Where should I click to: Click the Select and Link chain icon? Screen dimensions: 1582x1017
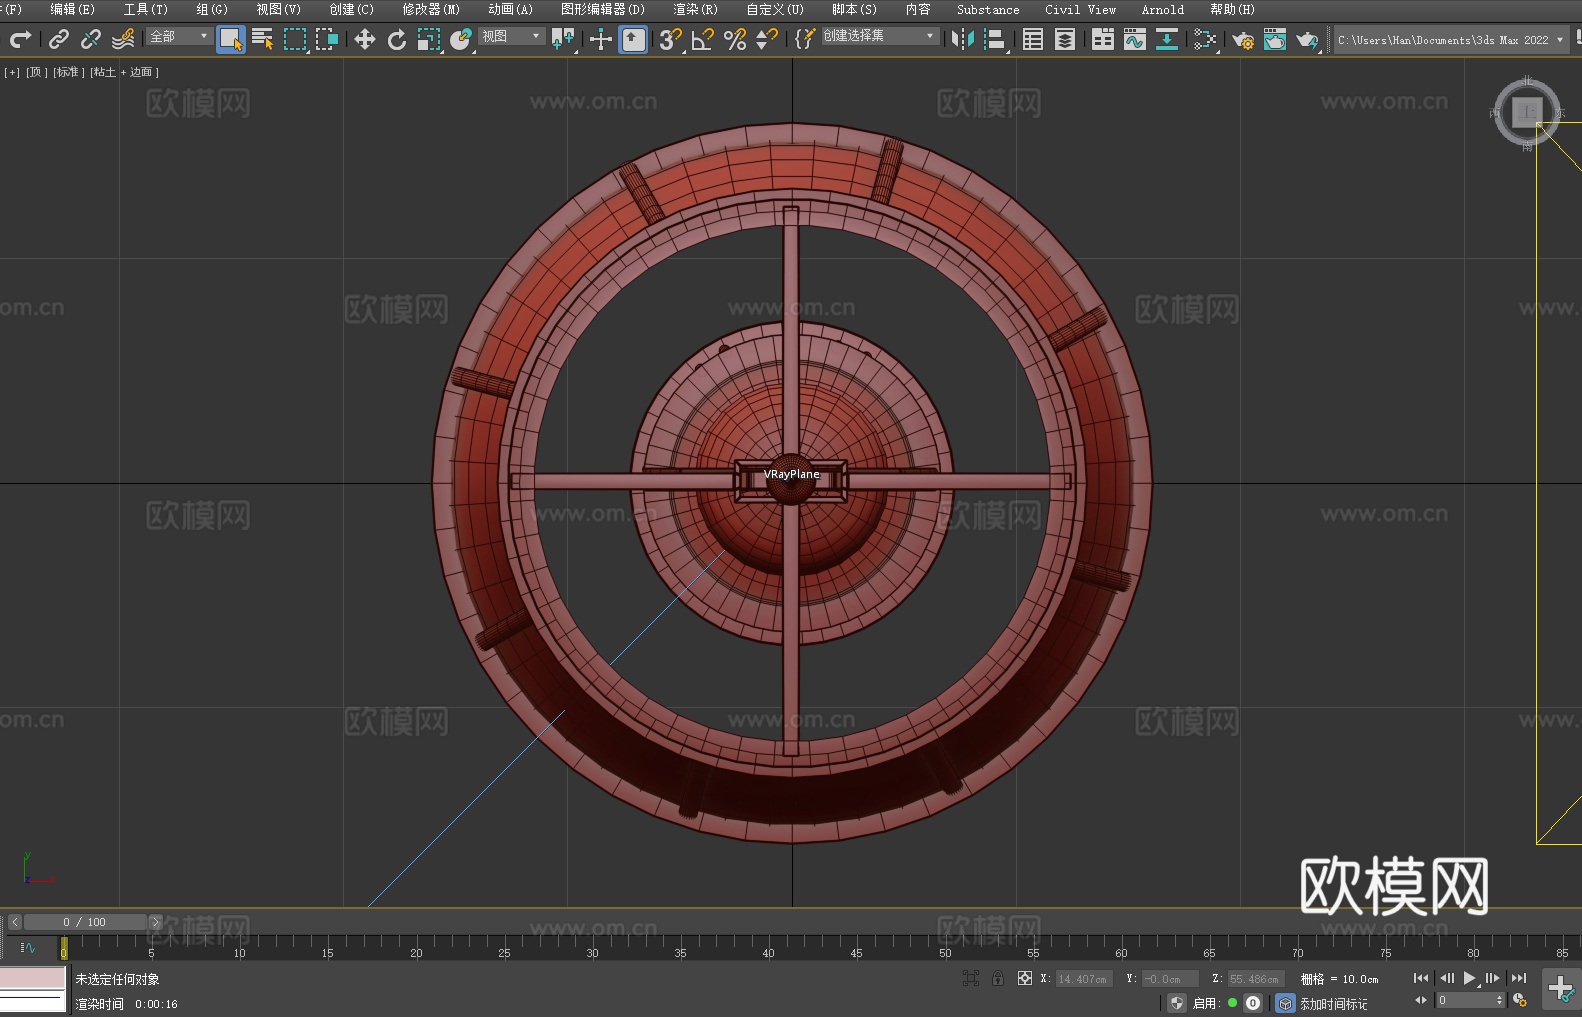click(x=59, y=39)
